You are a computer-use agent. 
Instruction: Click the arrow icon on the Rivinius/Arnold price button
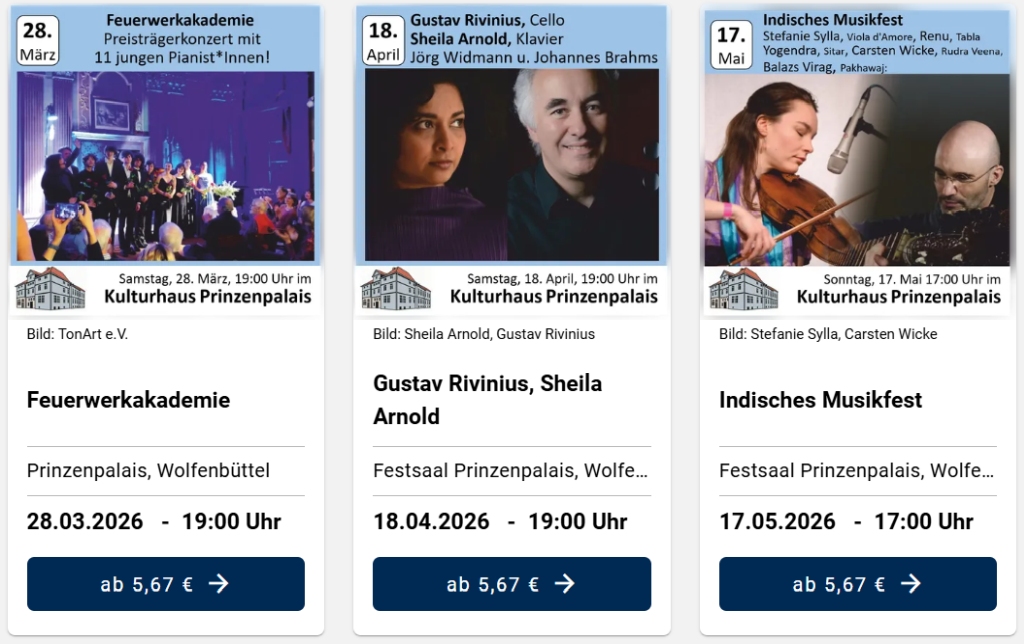(x=565, y=584)
